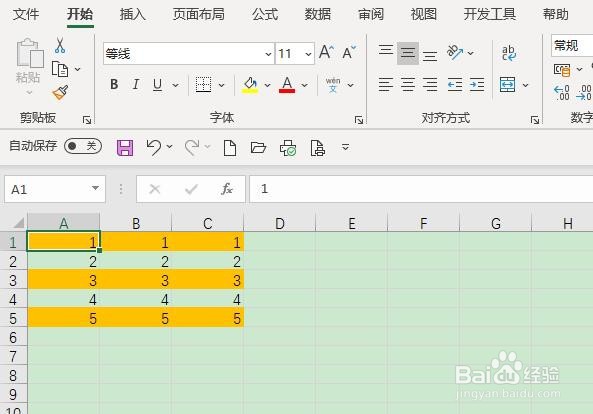
Task: Switch to the 页面布局 tab
Action: pyautogui.click(x=199, y=14)
